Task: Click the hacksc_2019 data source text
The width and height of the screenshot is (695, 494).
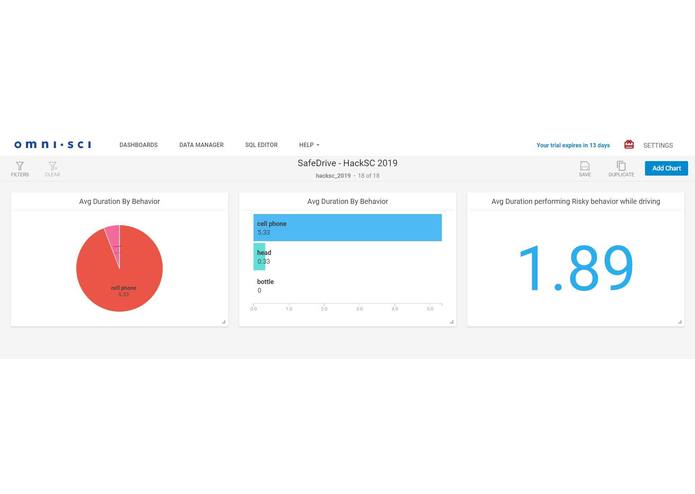Action: (x=333, y=176)
